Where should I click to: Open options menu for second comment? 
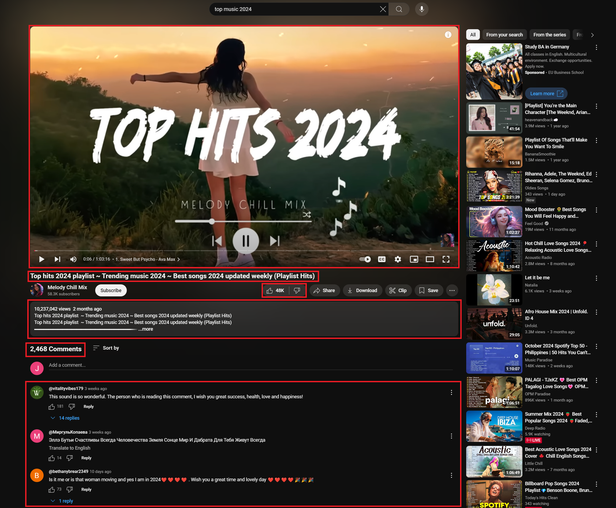pyautogui.click(x=451, y=436)
